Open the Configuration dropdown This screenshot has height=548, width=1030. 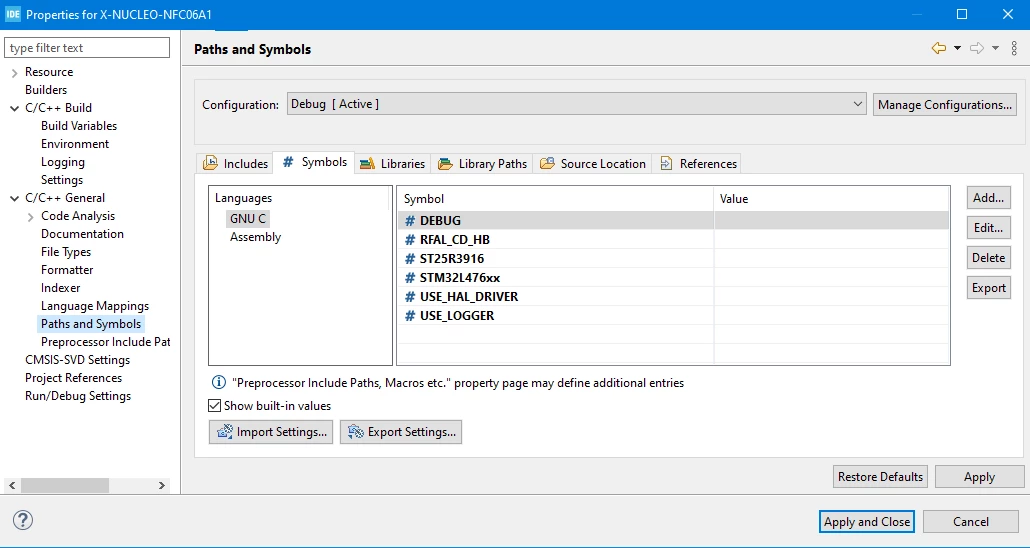(577, 104)
